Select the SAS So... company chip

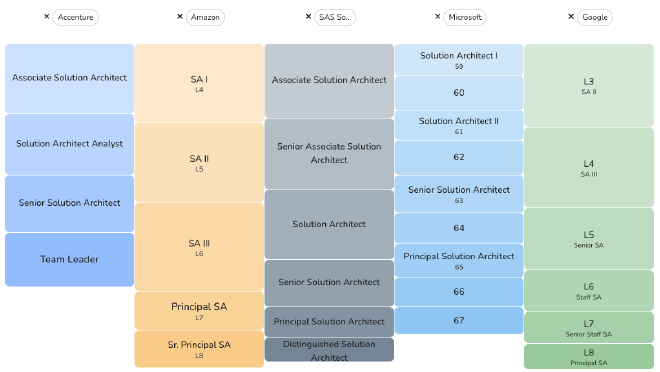pyautogui.click(x=335, y=17)
